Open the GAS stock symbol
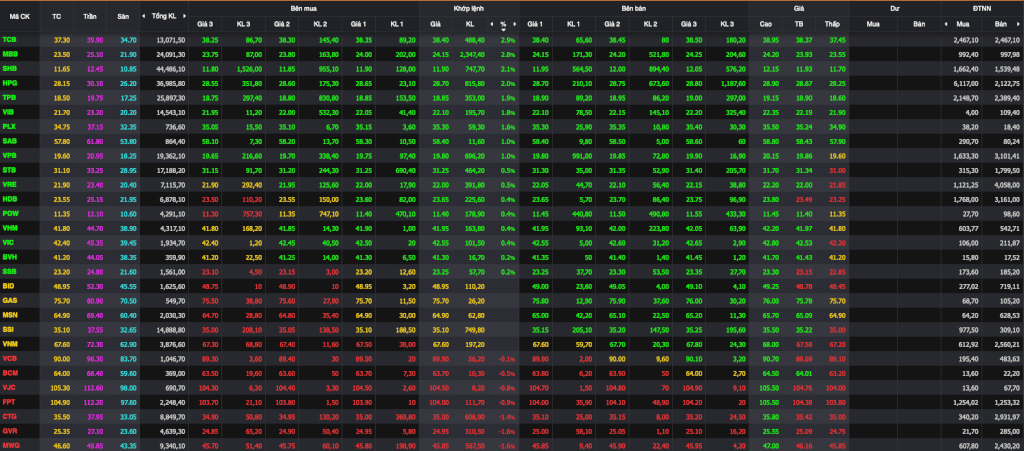This screenshot has width=1024, height=451. [10, 300]
